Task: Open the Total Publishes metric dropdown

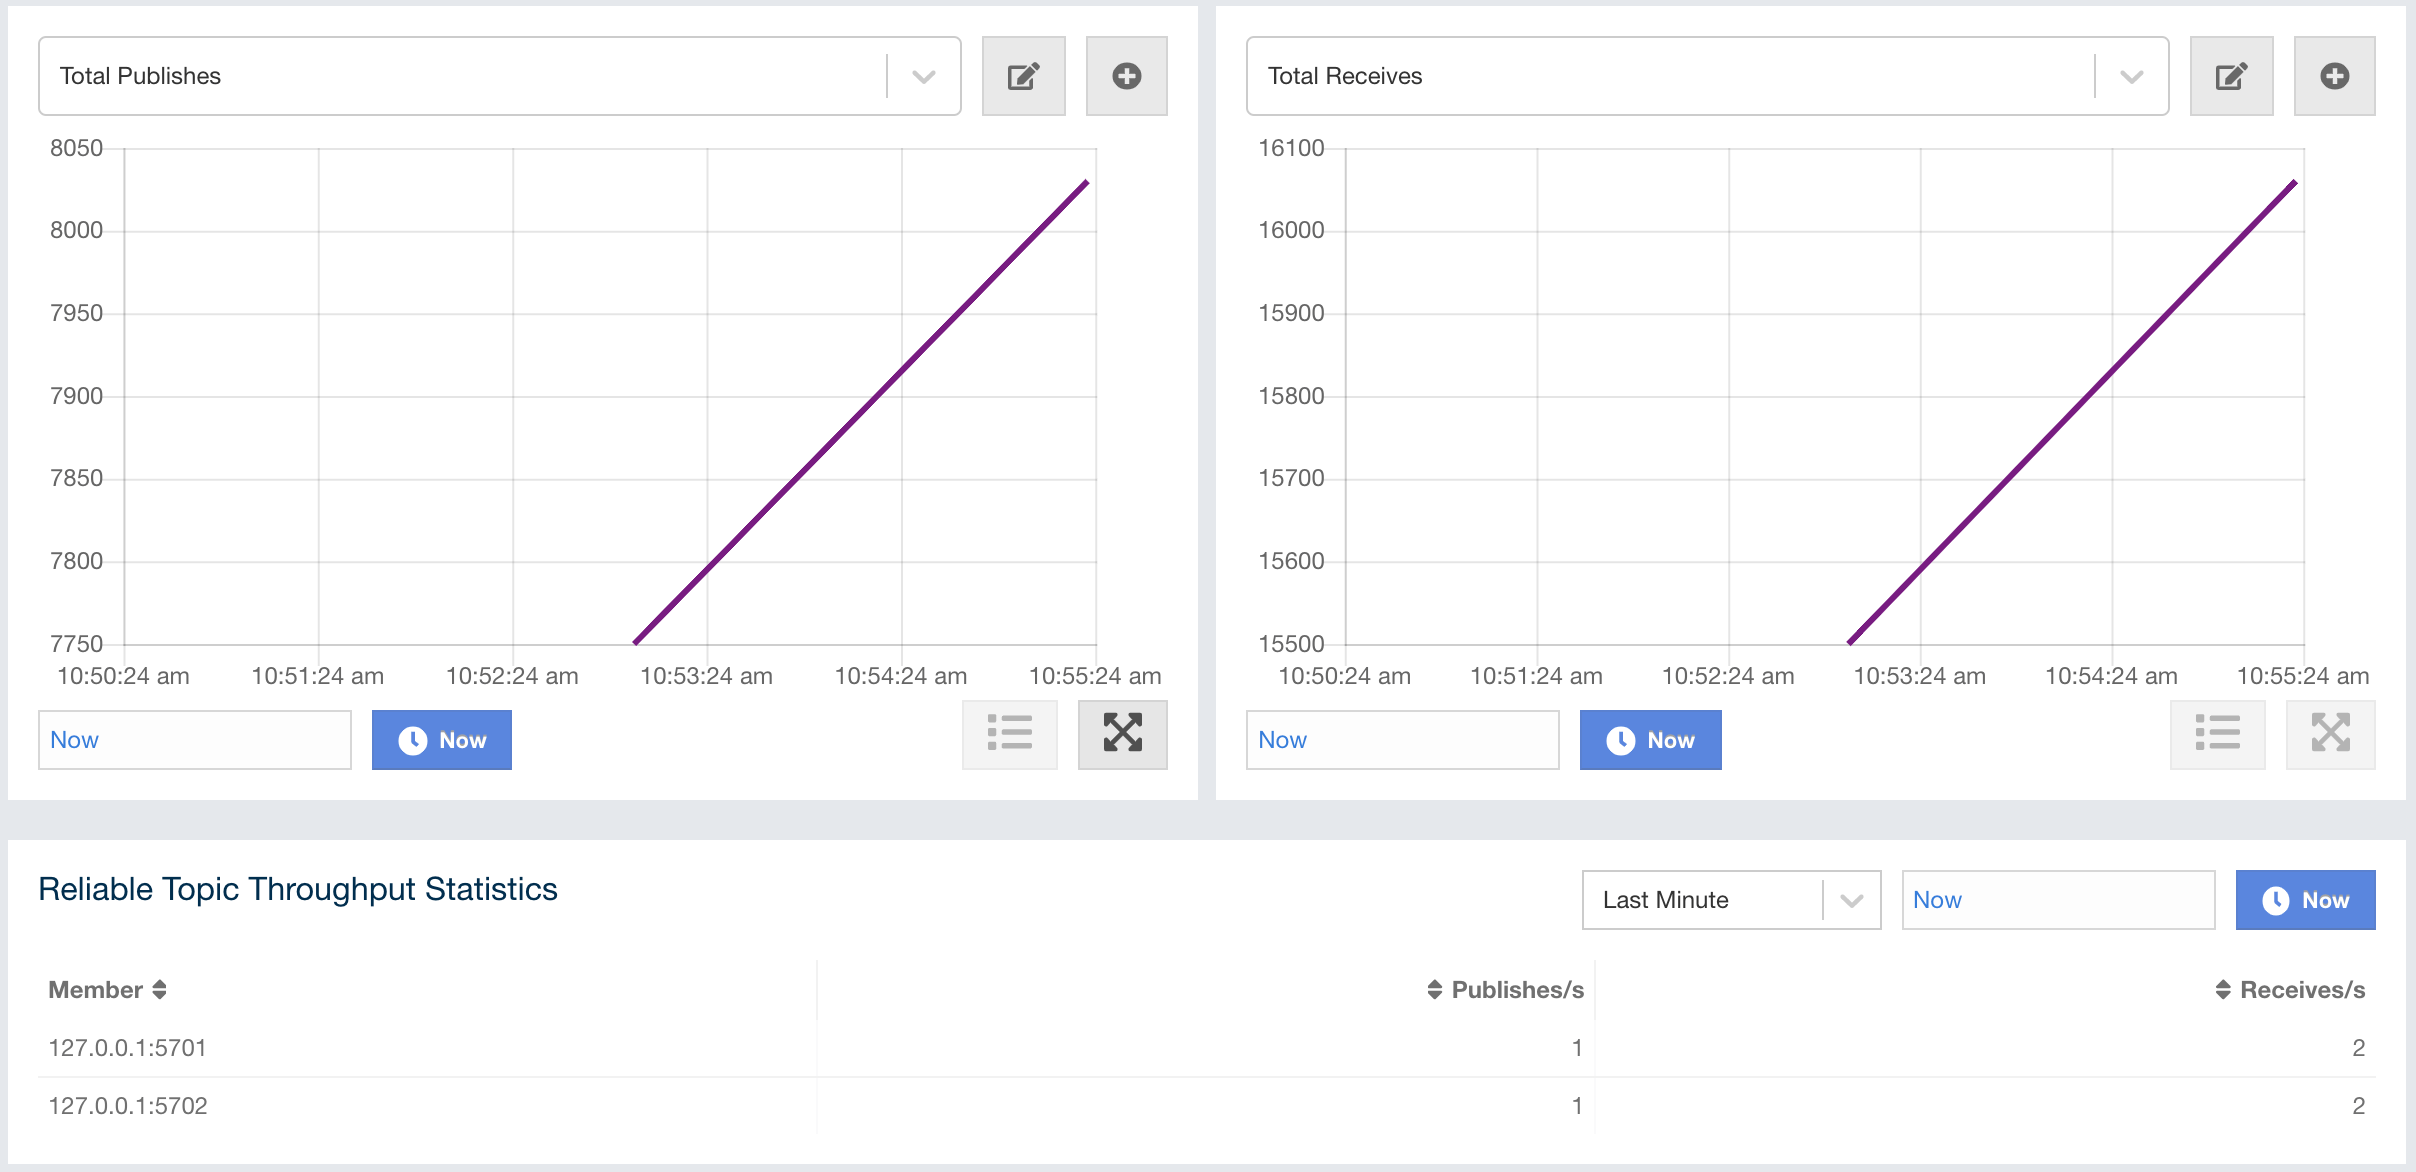Action: (x=923, y=76)
